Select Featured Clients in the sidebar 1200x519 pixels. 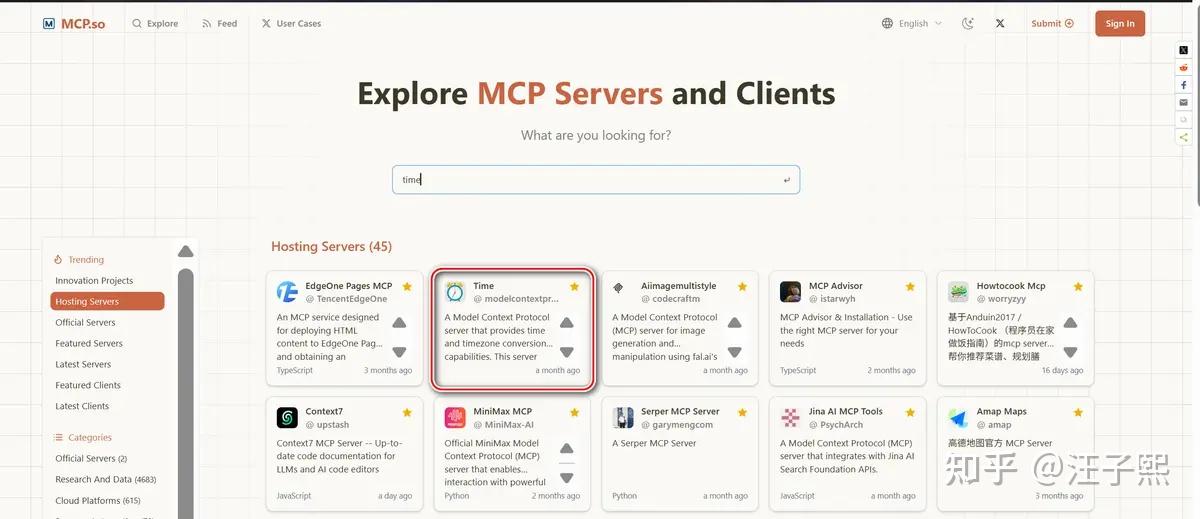pyautogui.click(x=88, y=386)
